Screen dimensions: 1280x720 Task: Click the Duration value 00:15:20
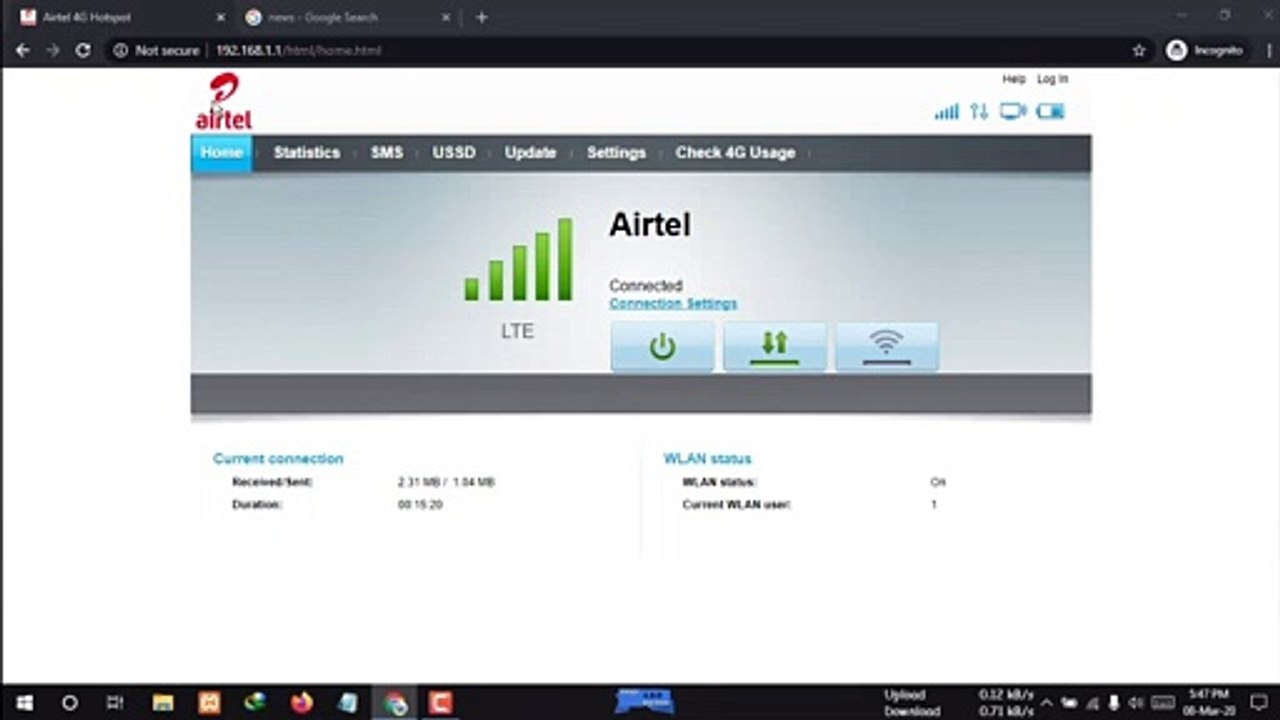(x=420, y=505)
